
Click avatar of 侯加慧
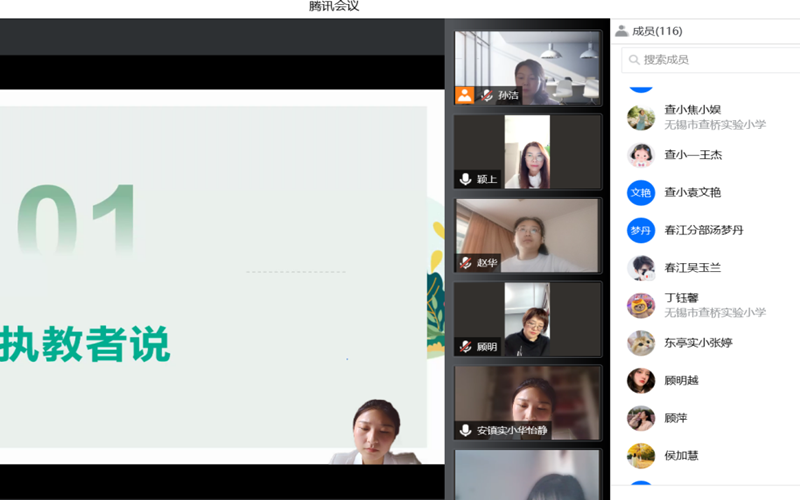pos(641,456)
